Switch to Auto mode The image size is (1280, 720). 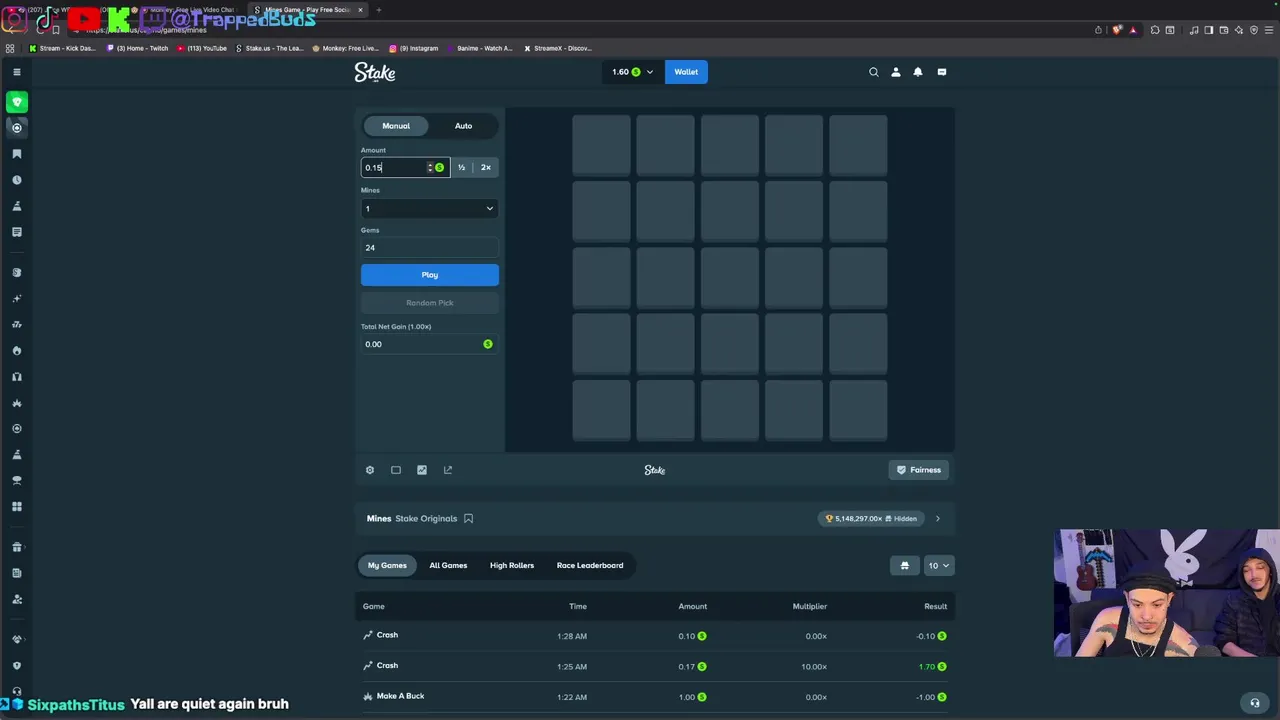point(463,126)
